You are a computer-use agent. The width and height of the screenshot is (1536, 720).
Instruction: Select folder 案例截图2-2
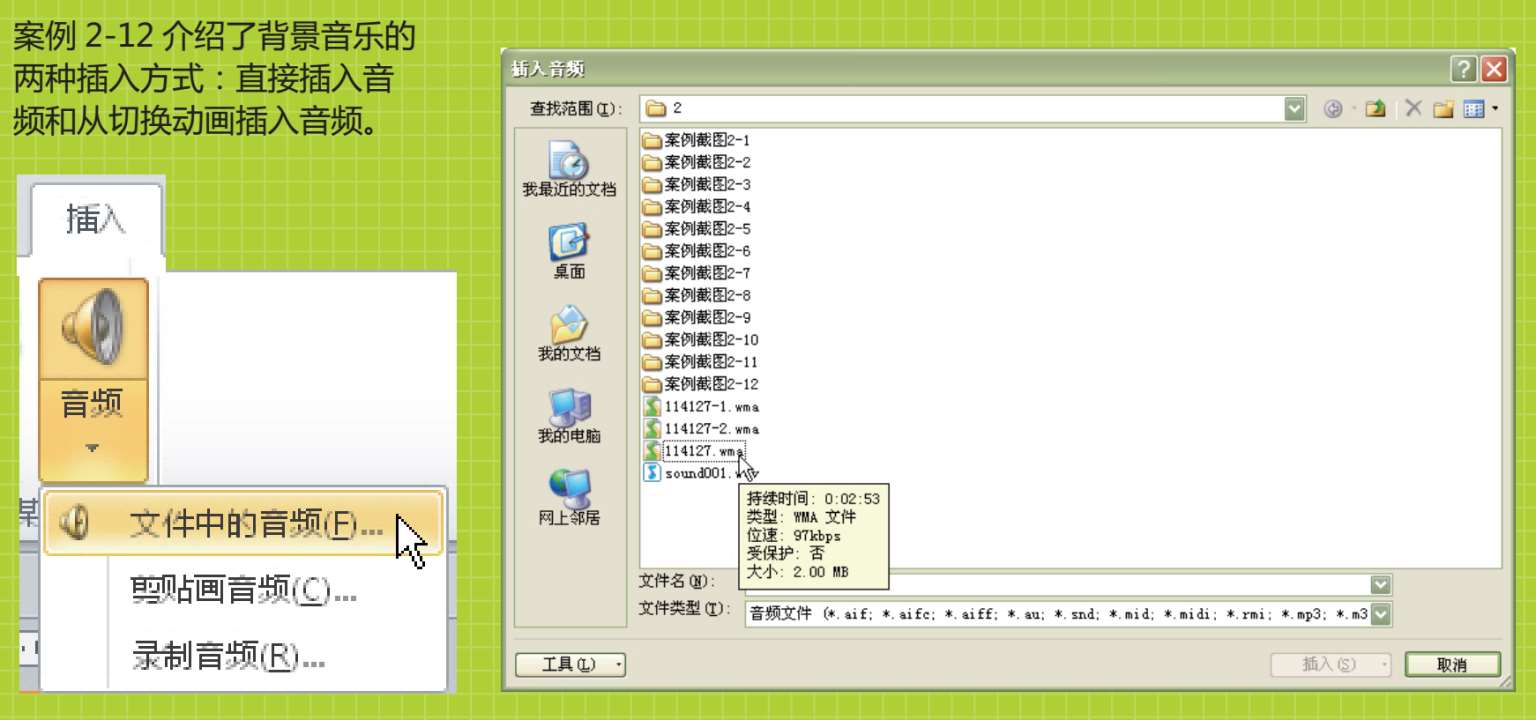(696, 163)
